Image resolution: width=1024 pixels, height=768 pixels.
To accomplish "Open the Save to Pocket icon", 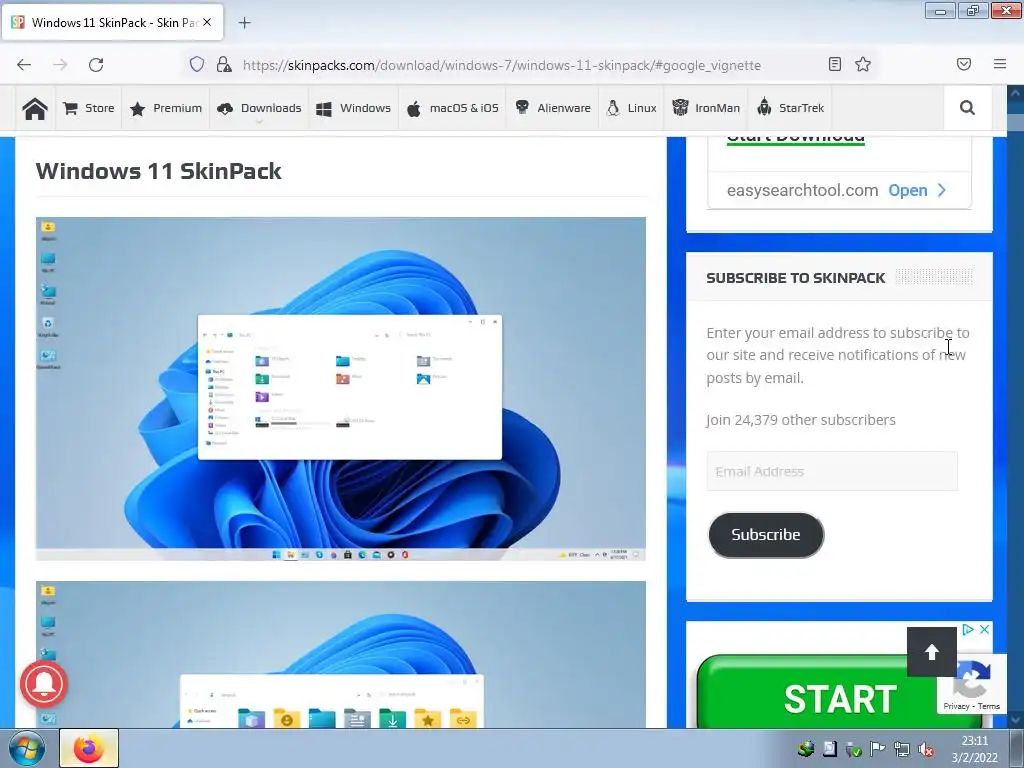I will [964, 64].
